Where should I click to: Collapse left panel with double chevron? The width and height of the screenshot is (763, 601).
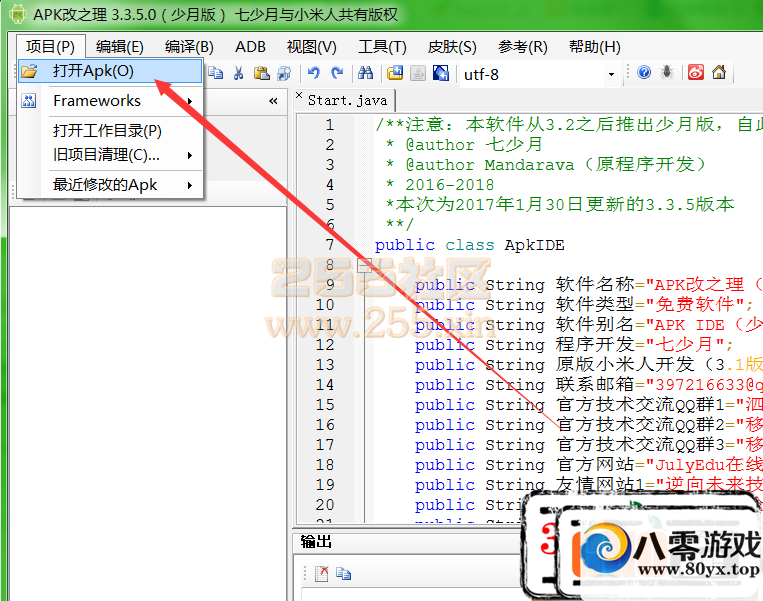click(273, 101)
